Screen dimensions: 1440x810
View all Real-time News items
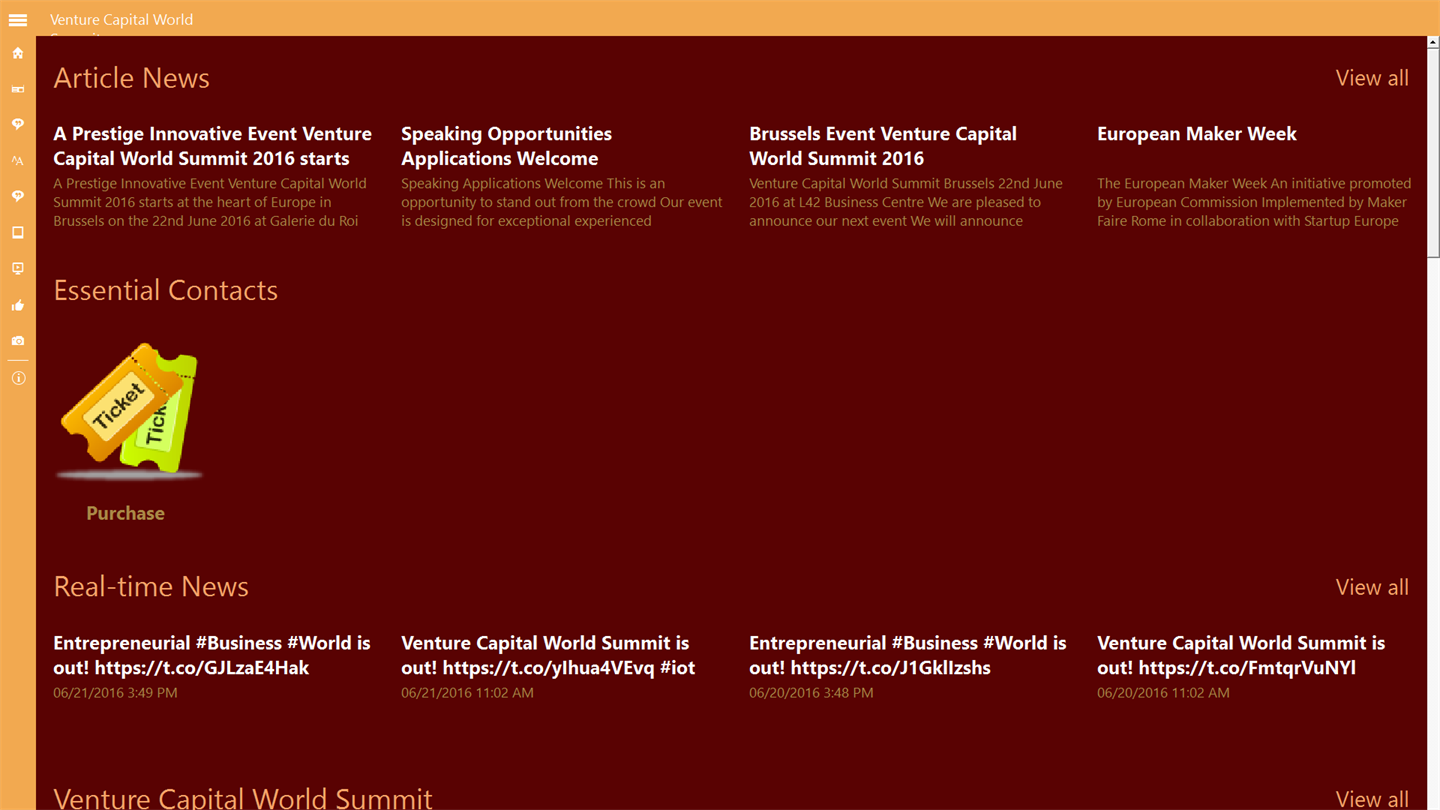pyautogui.click(x=1372, y=587)
